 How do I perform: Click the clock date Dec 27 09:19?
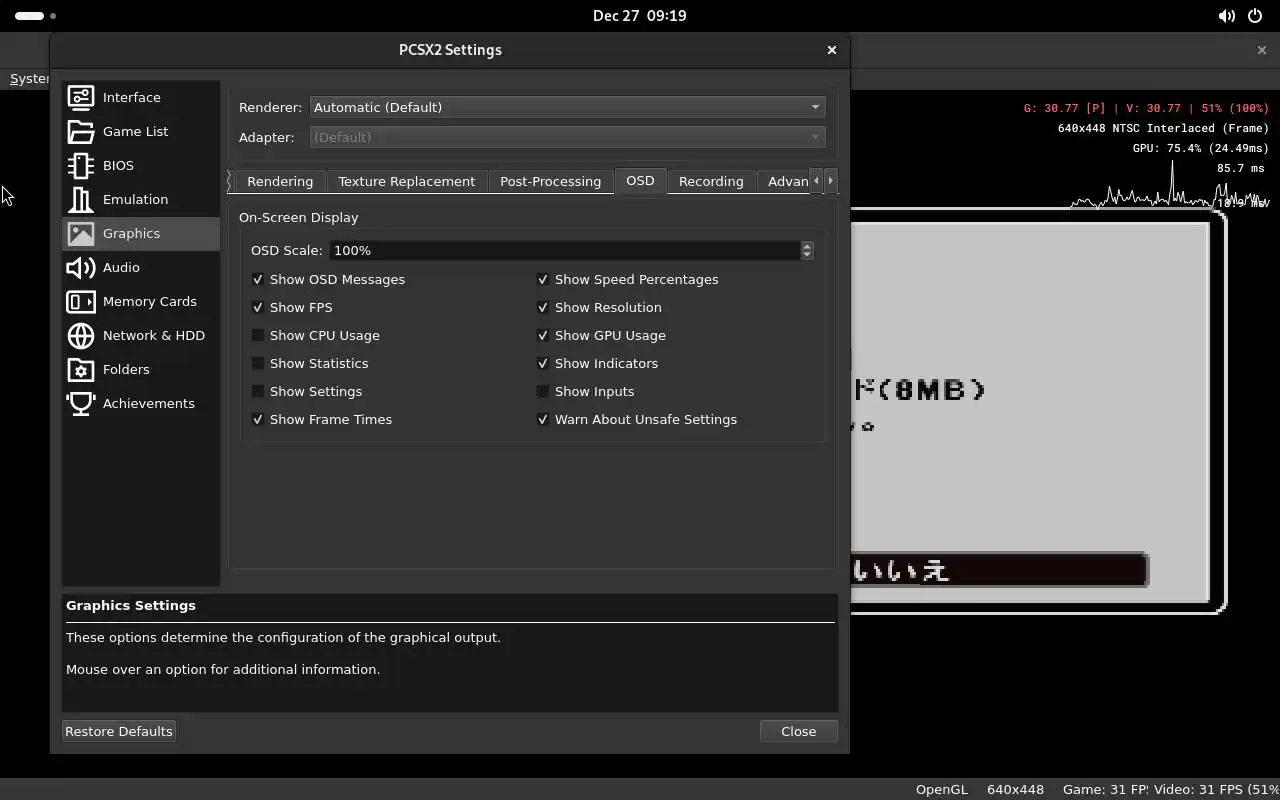(x=639, y=16)
